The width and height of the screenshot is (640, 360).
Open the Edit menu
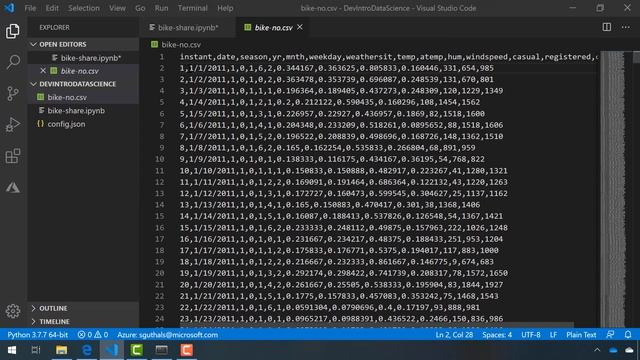pos(52,8)
